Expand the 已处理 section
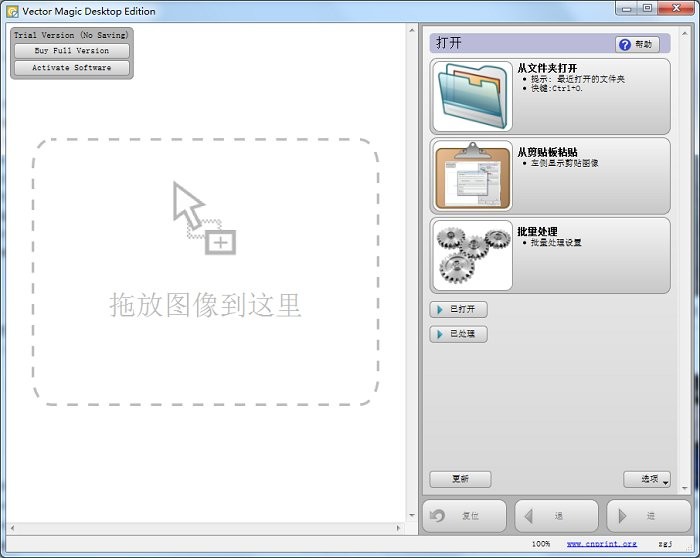The height and width of the screenshot is (558, 700). point(458,334)
